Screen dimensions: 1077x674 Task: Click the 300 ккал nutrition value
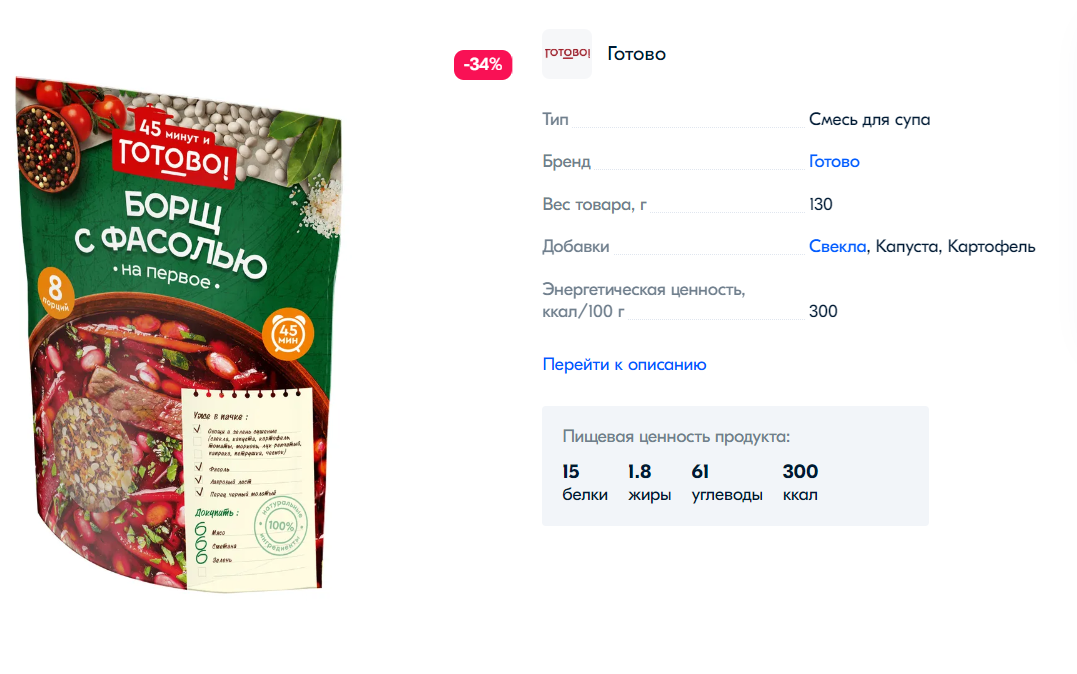coord(800,482)
